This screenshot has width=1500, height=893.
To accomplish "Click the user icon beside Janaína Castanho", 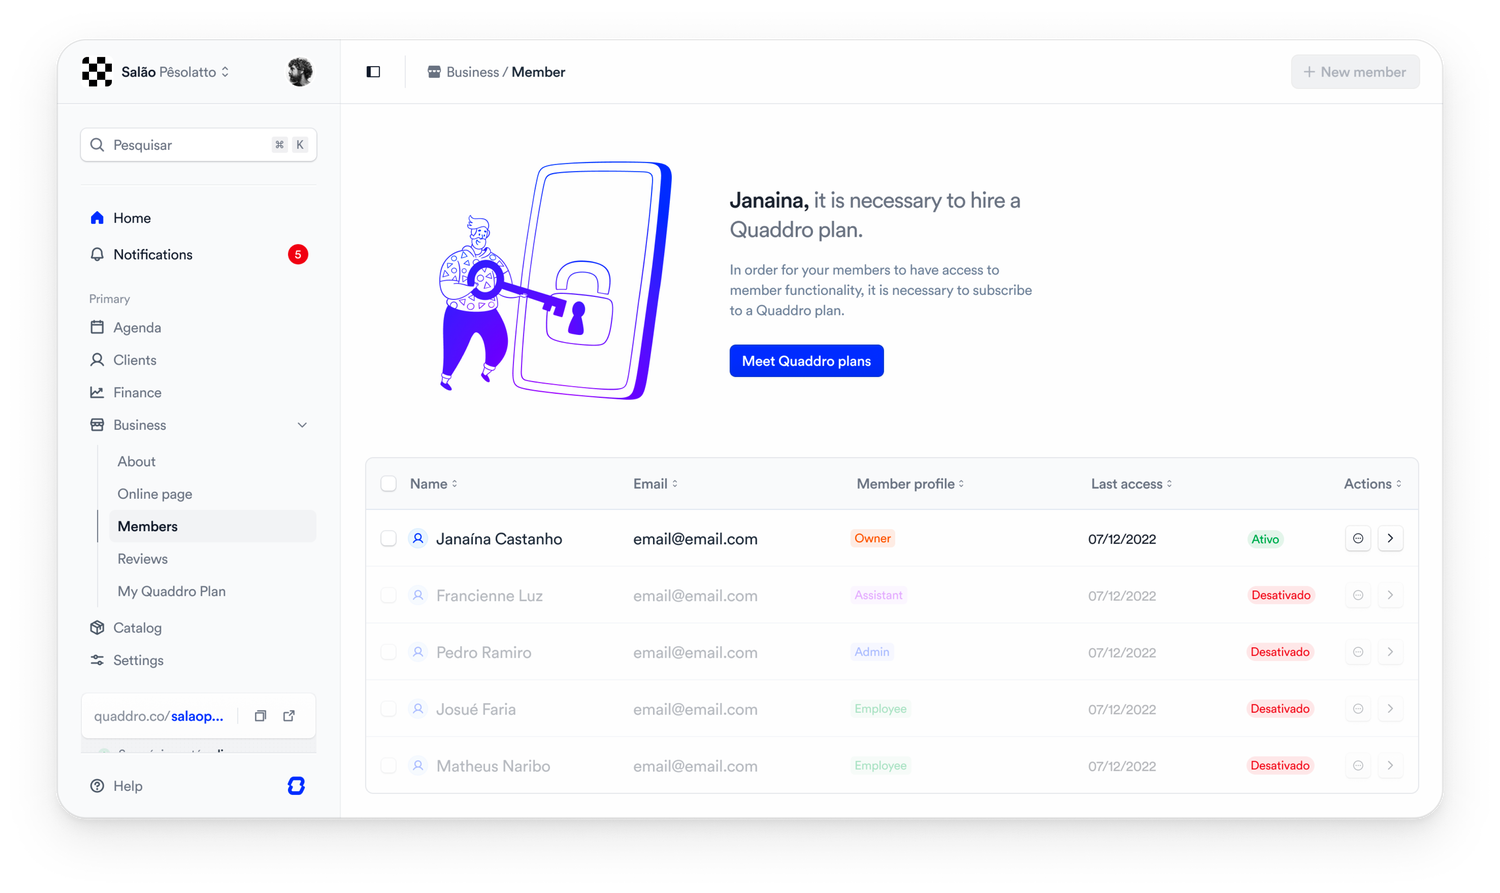I will [x=418, y=539].
